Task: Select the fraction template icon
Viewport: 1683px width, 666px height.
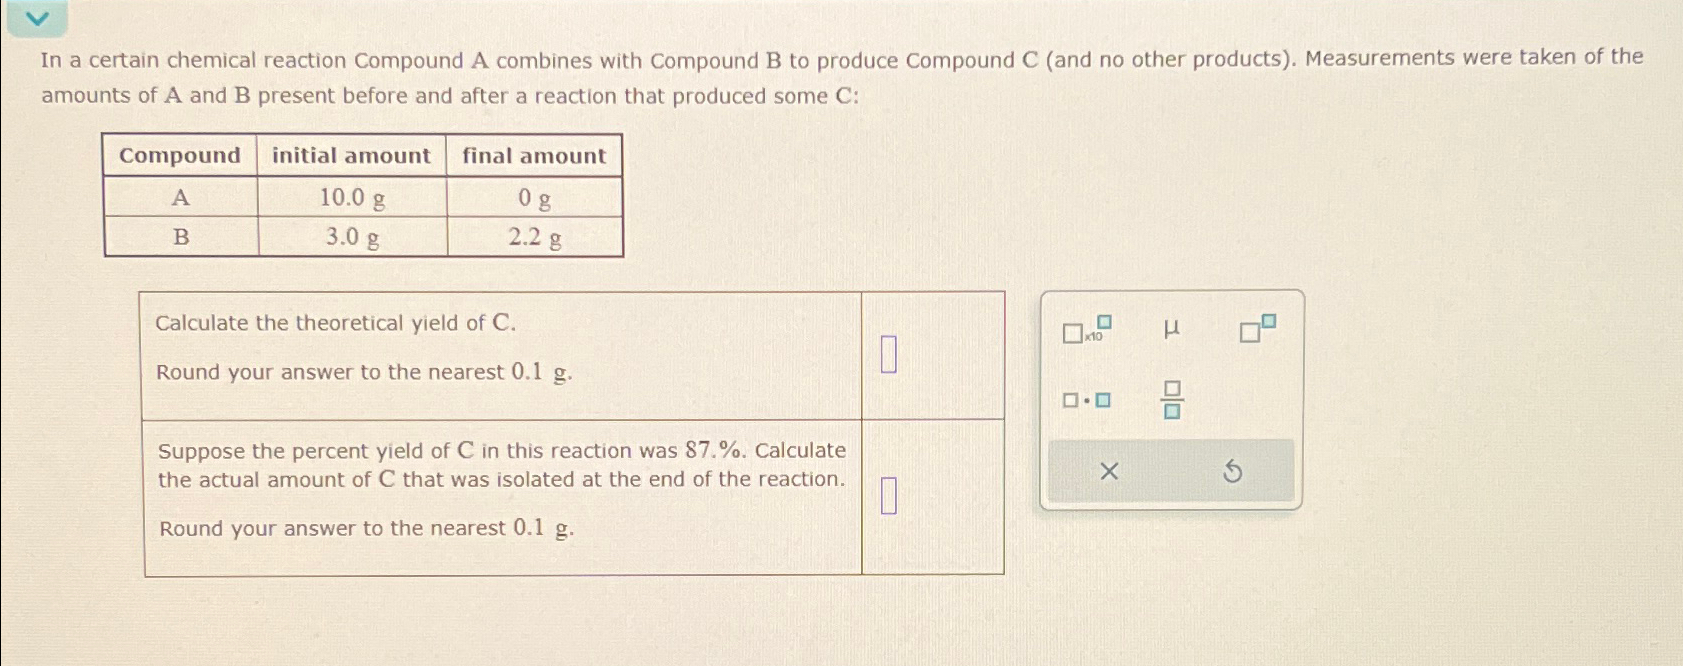Action: (x=1171, y=400)
